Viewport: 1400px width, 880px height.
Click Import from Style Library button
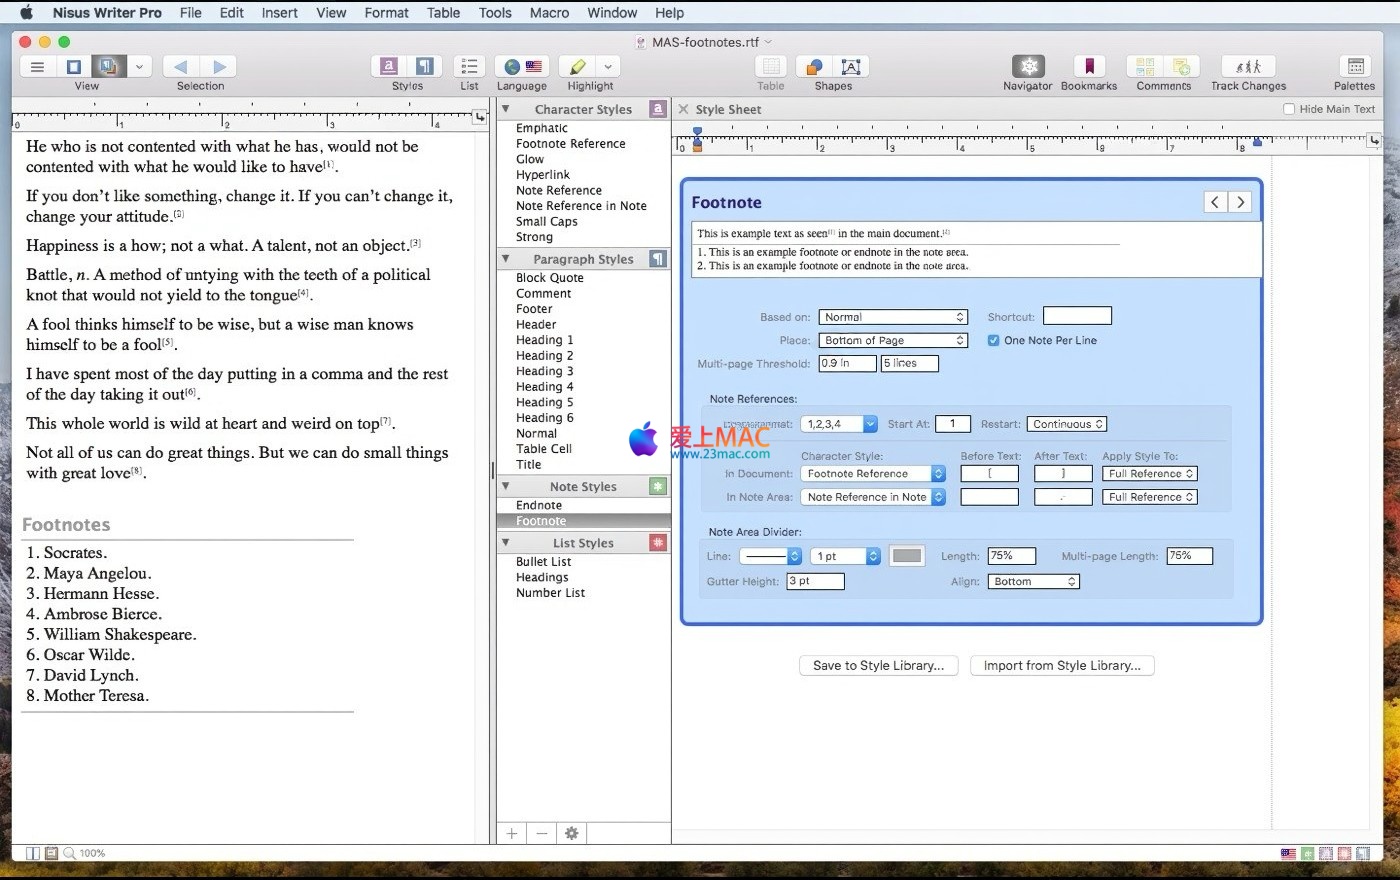(x=1061, y=666)
